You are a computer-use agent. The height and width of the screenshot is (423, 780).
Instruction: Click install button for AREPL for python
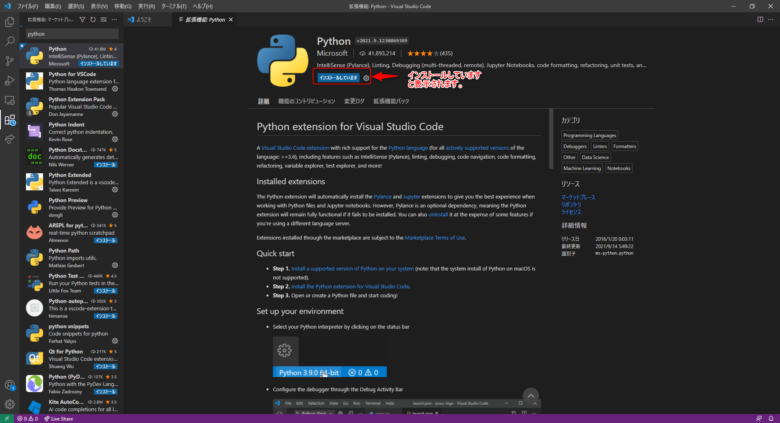(105, 240)
